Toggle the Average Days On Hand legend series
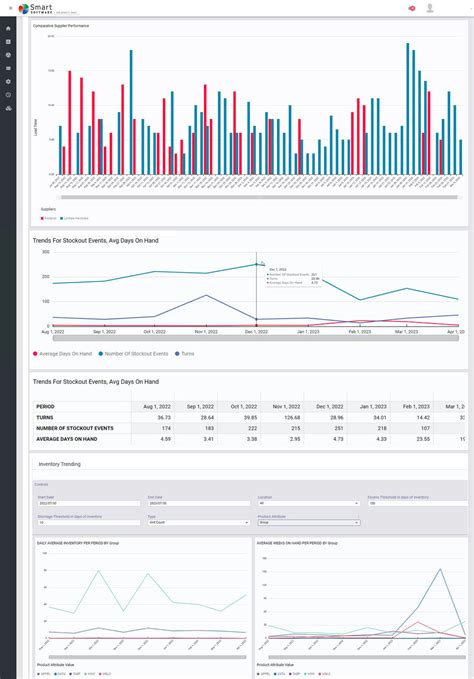Viewport: 474px width, 679px height. (62, 354)
